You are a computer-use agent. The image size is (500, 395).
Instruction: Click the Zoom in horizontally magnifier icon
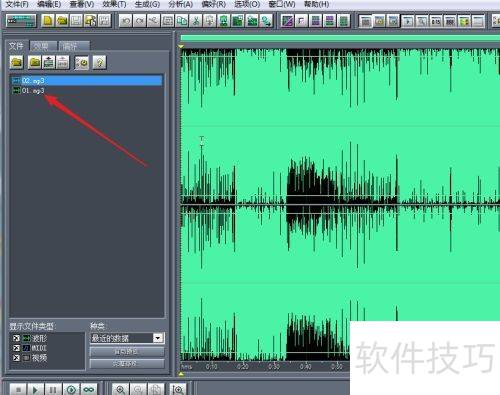pyautogui.click(x=120, y=389)
